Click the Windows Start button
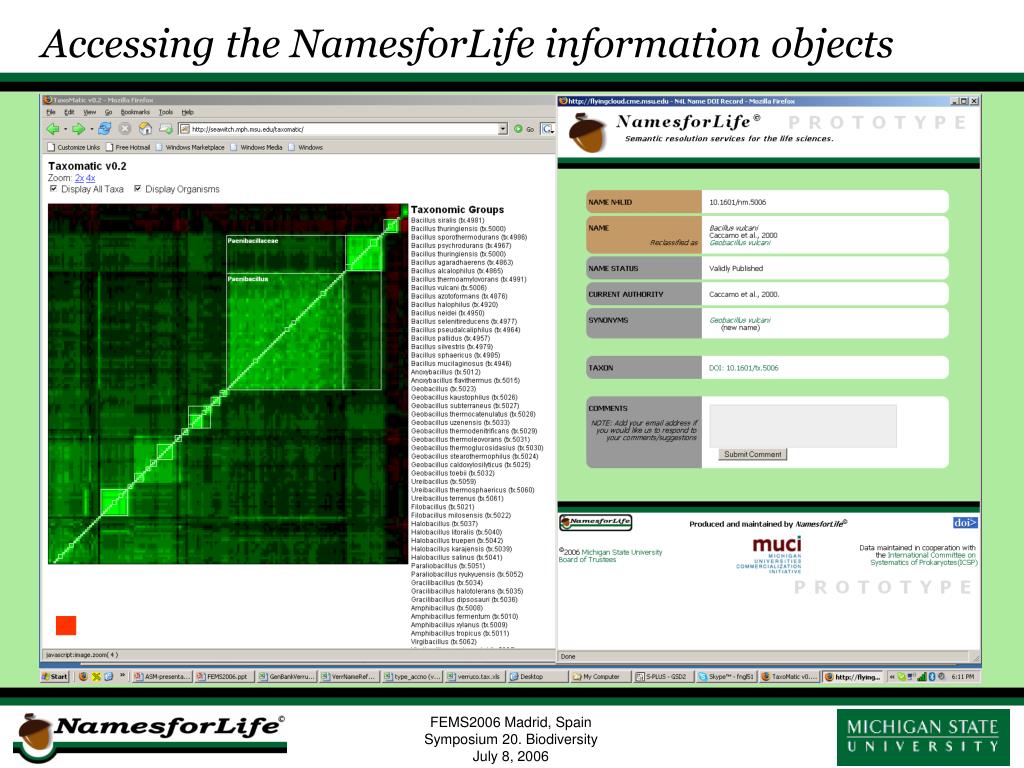 pyautogui.click(x=56, y=677)
